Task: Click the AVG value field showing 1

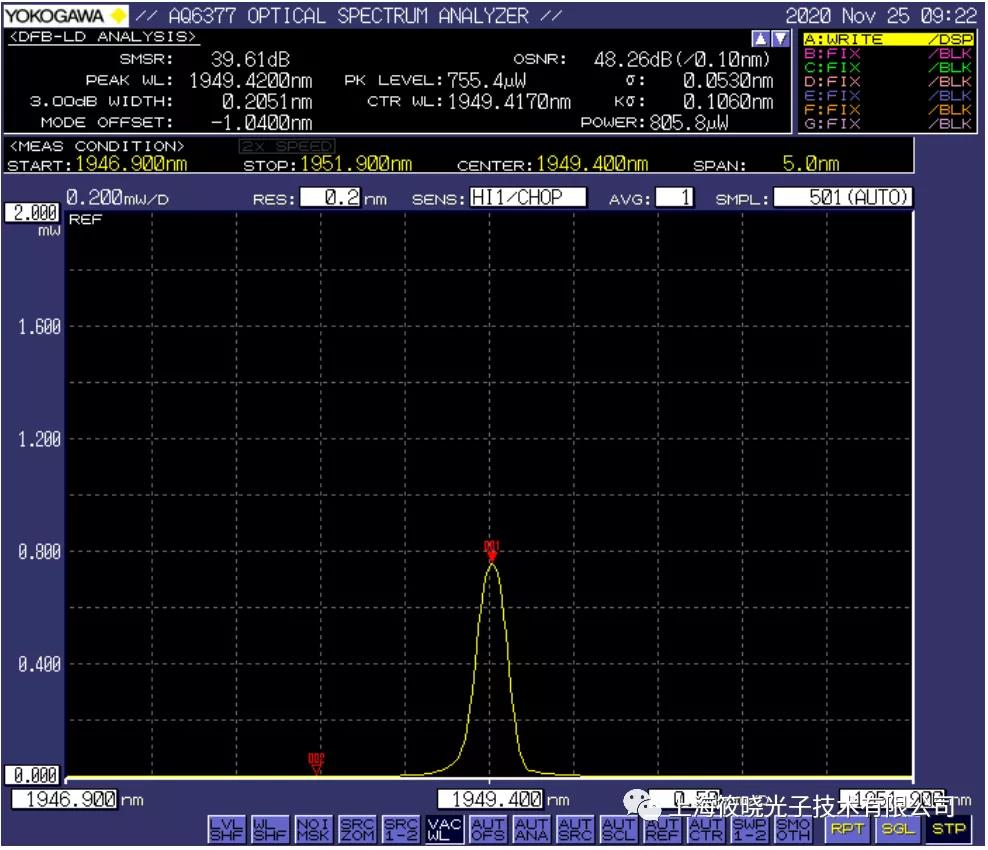Action: click(x=674, y=198)
